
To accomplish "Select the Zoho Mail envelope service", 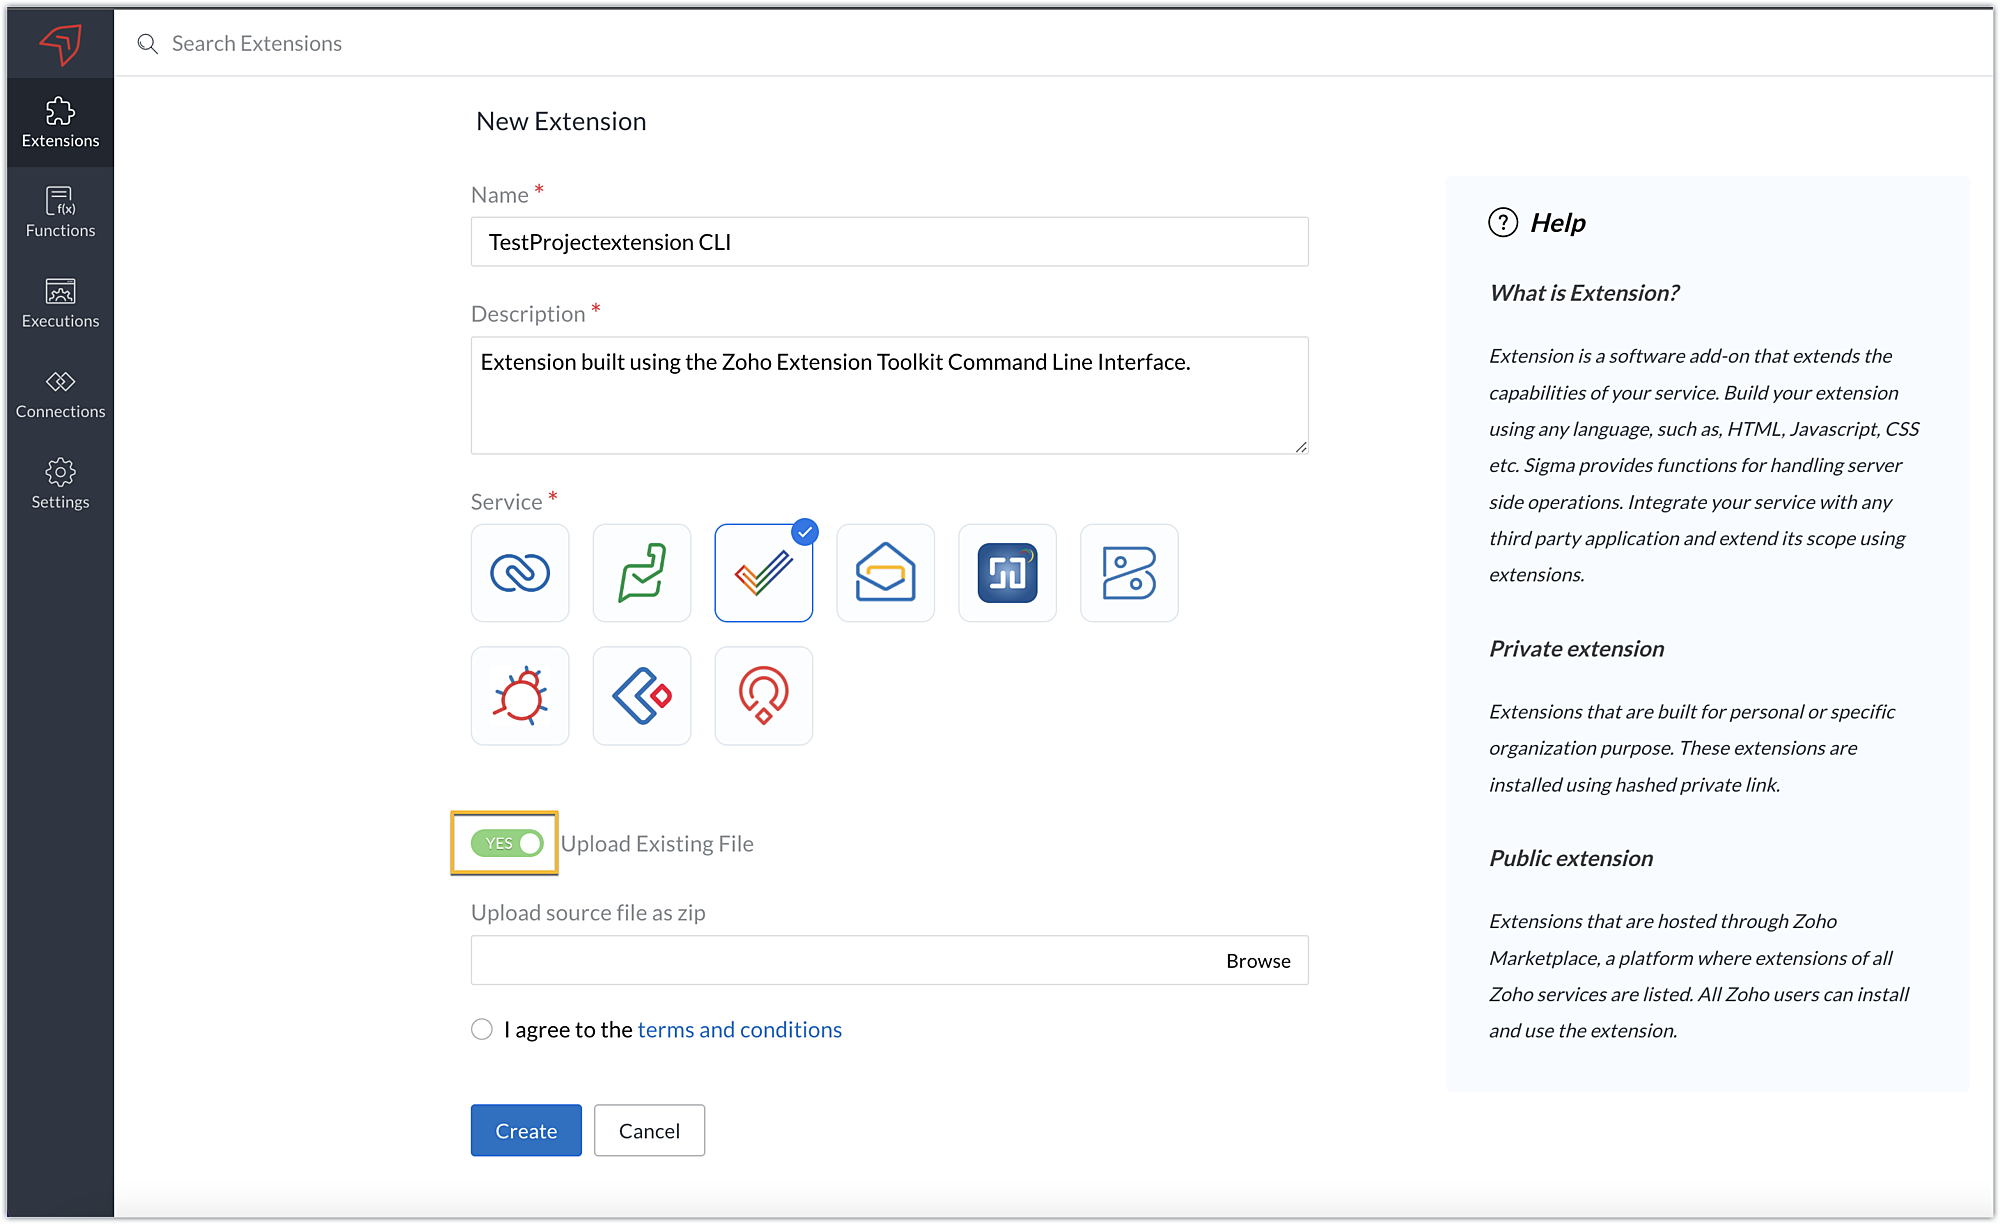I will (886, 573).
